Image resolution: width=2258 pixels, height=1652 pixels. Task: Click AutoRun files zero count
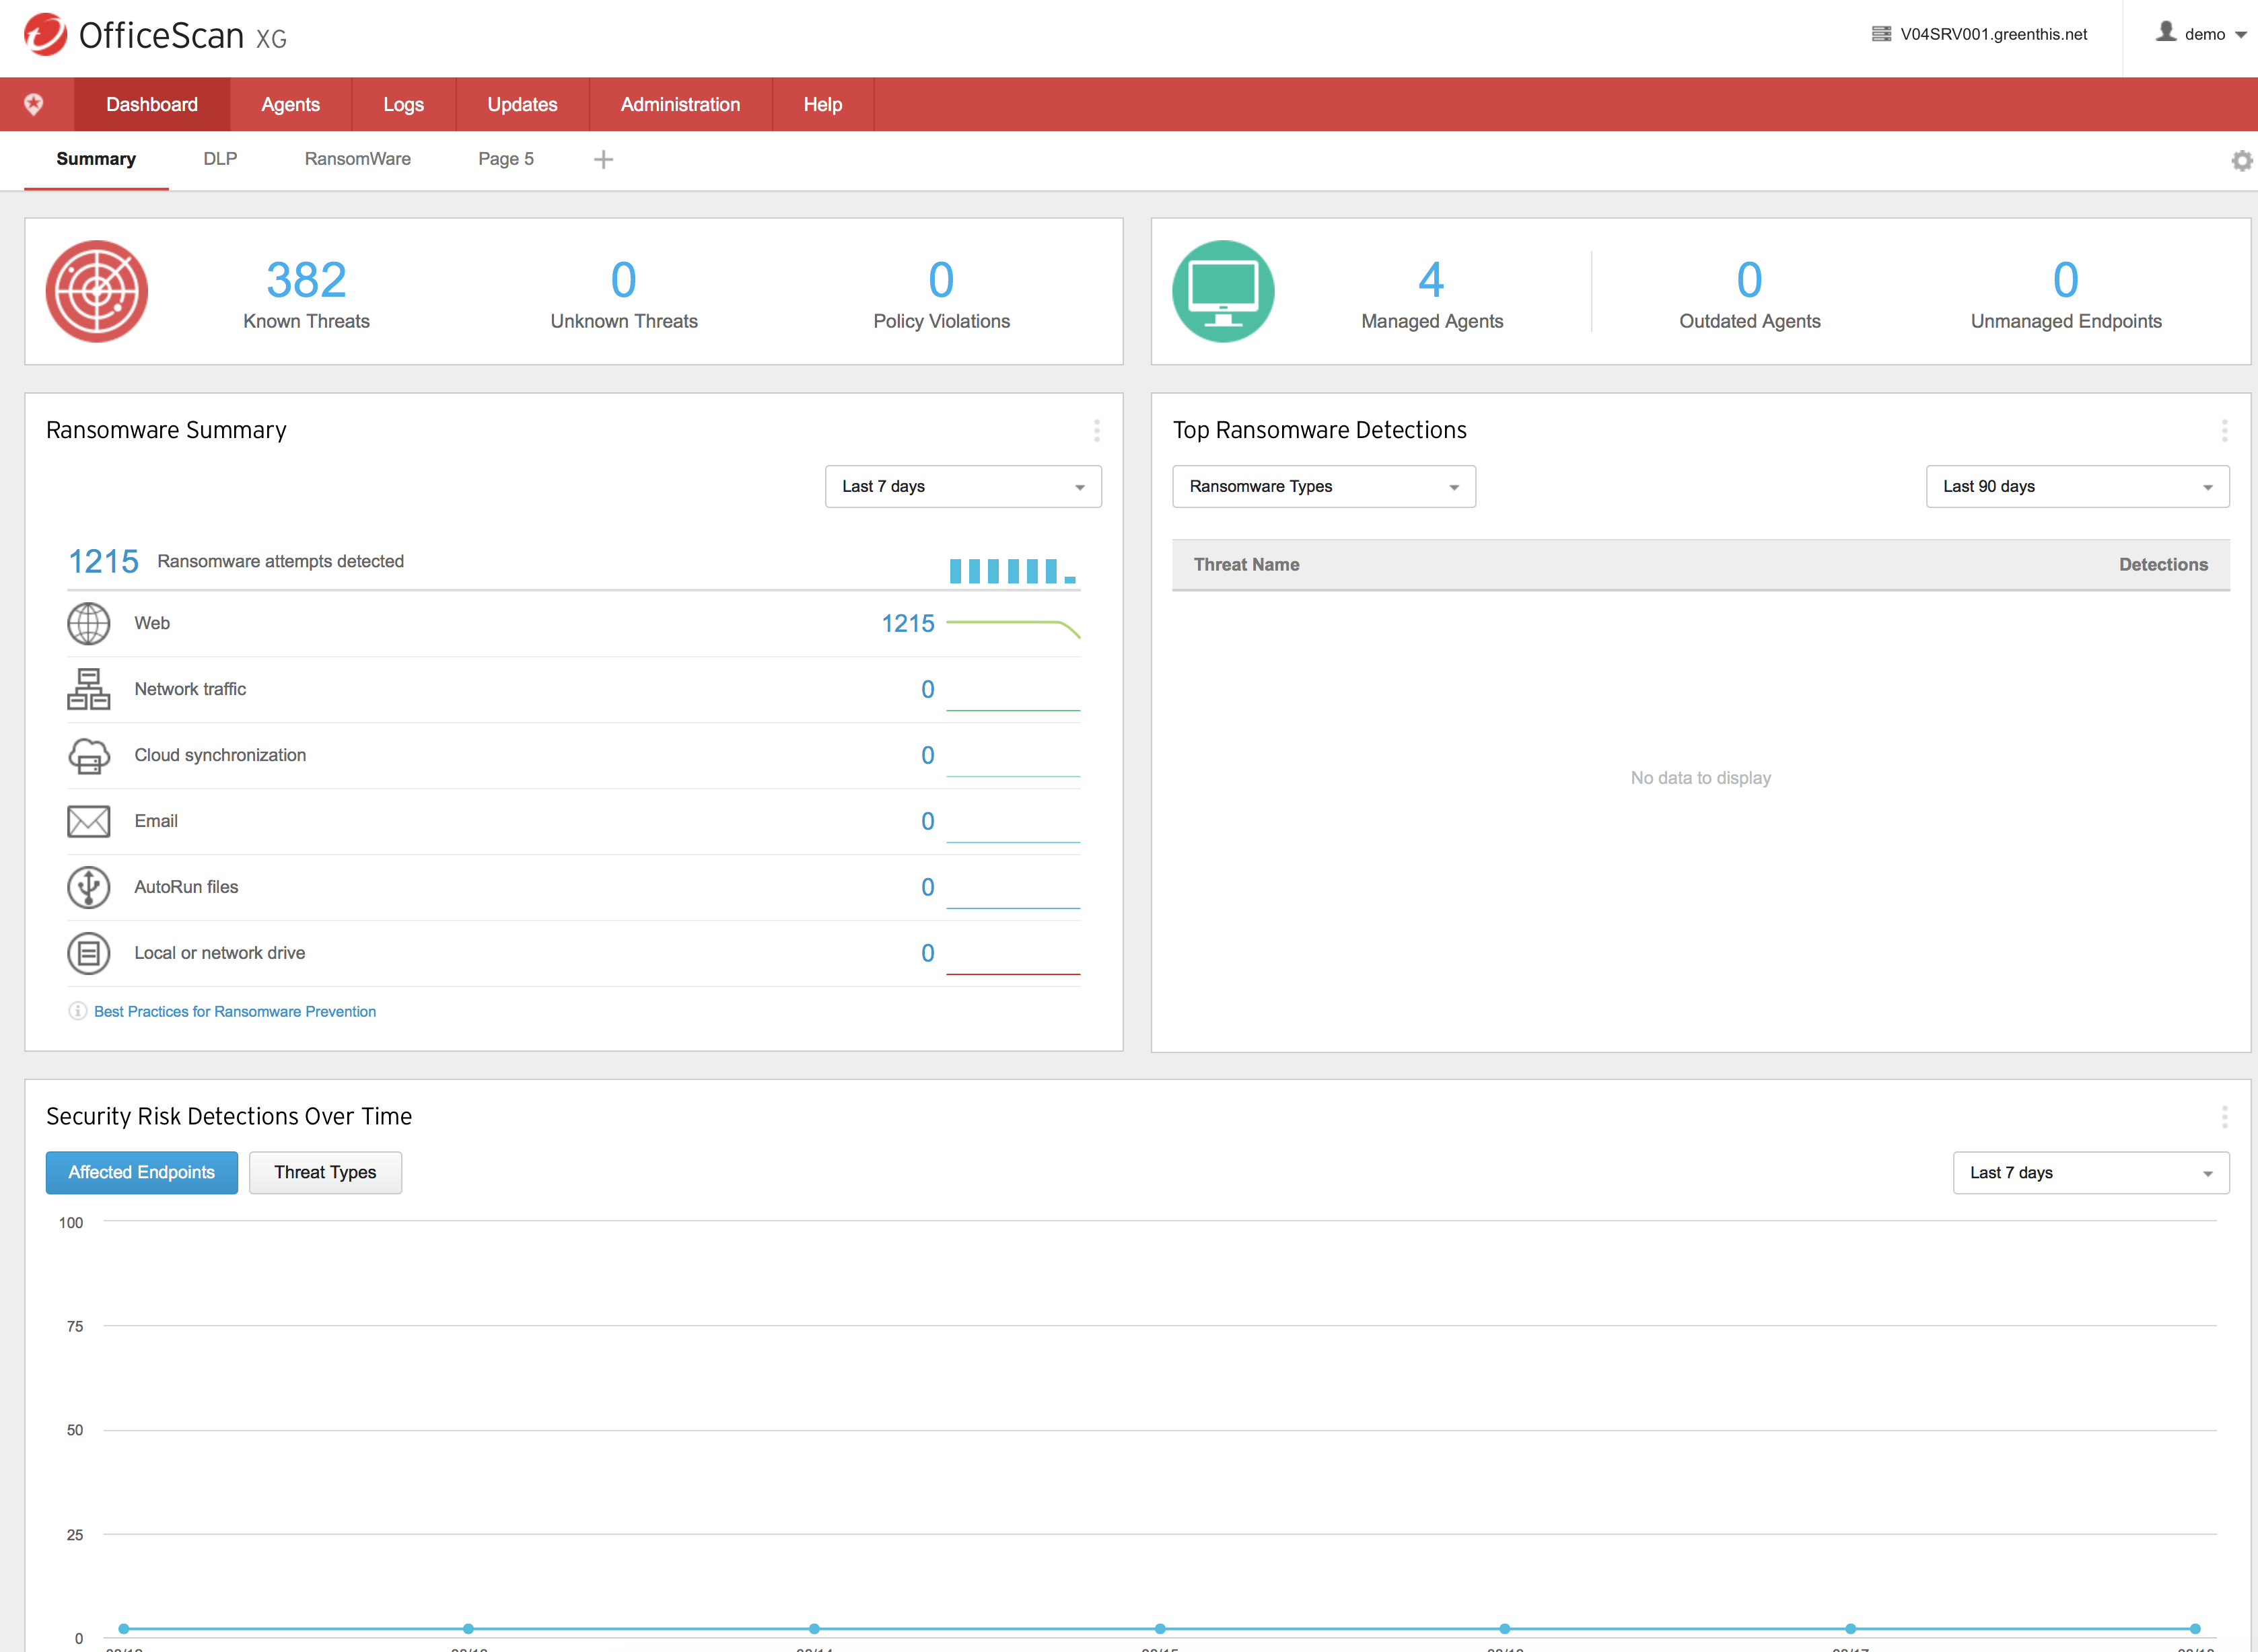pos(928,888)
